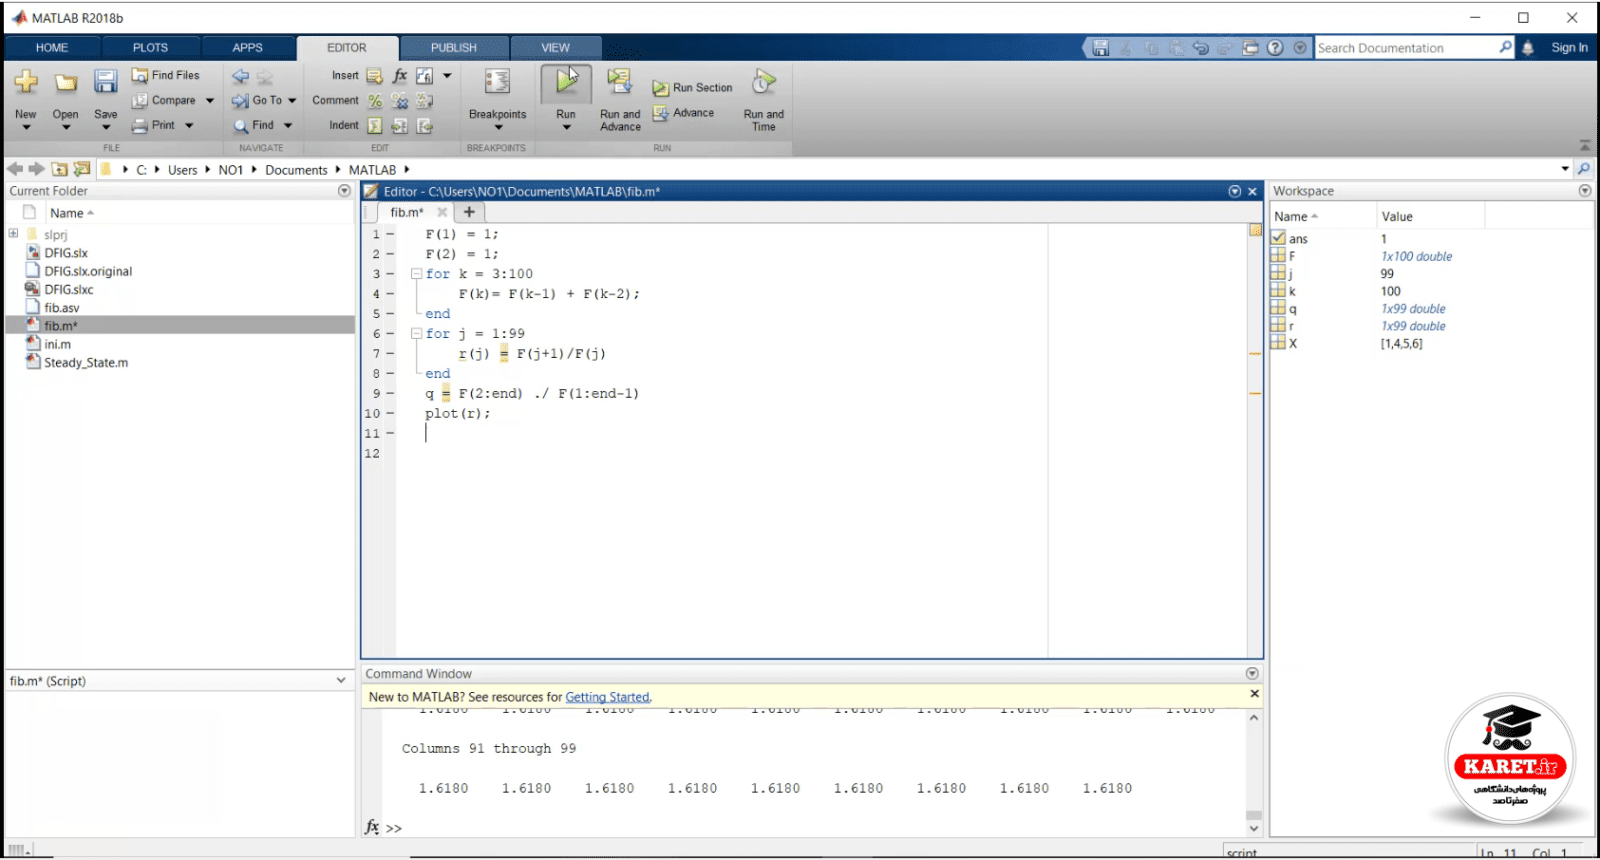
Task: Click the New file plus icon
Action: tap(26, 82)
